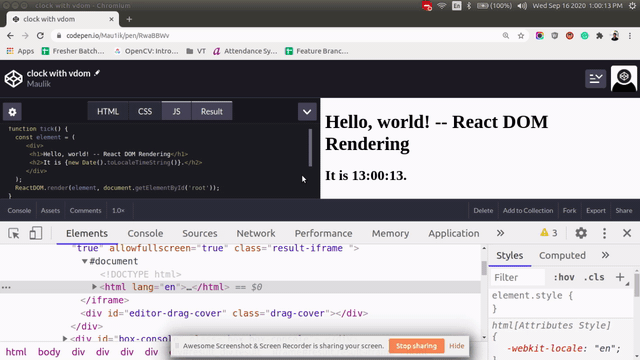The image size is (640, 360).
Task: Show the 3 warnings indicator
Action: click(549, 233)
